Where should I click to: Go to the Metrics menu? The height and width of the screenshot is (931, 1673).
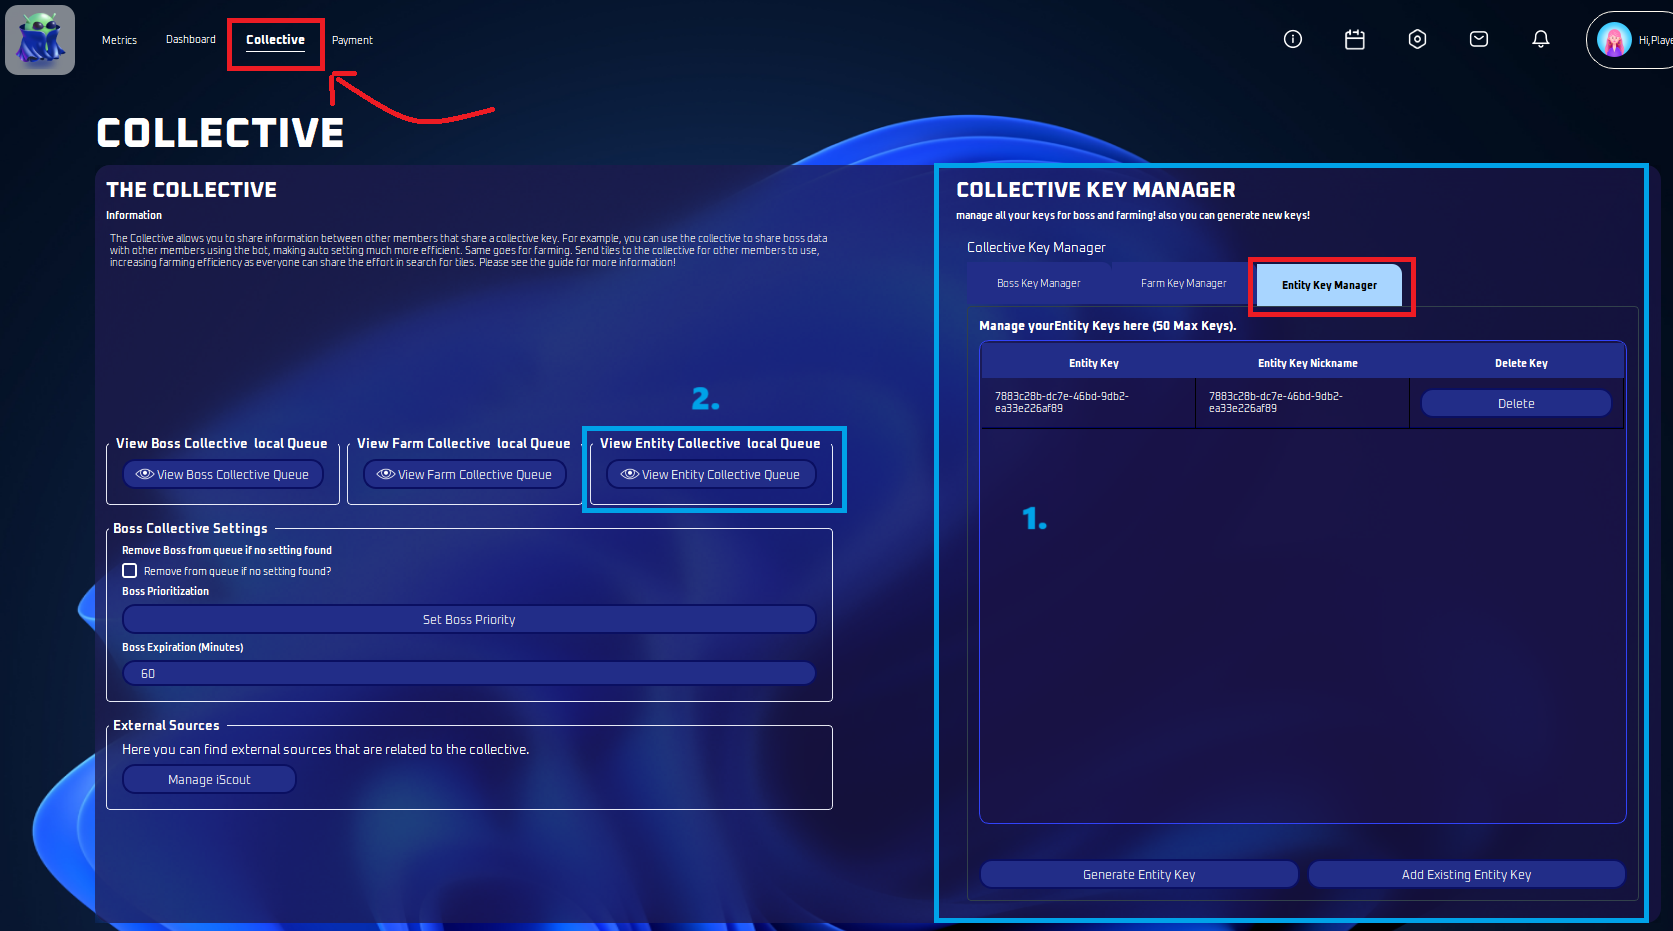coord(119,40)
